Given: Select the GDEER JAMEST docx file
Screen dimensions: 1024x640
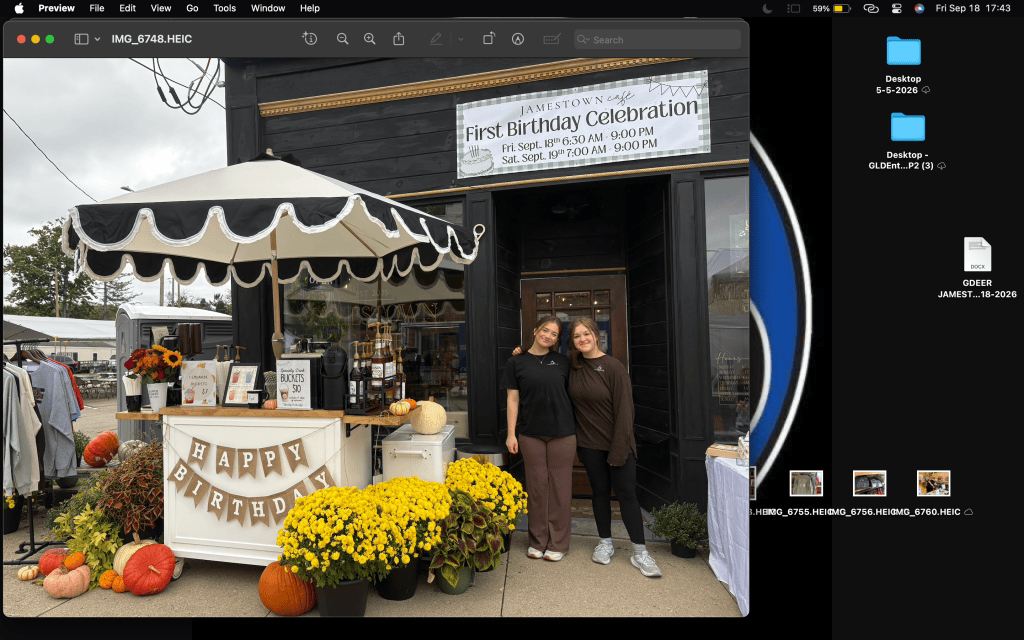Looking at the screenshot, I should [977, 254].
